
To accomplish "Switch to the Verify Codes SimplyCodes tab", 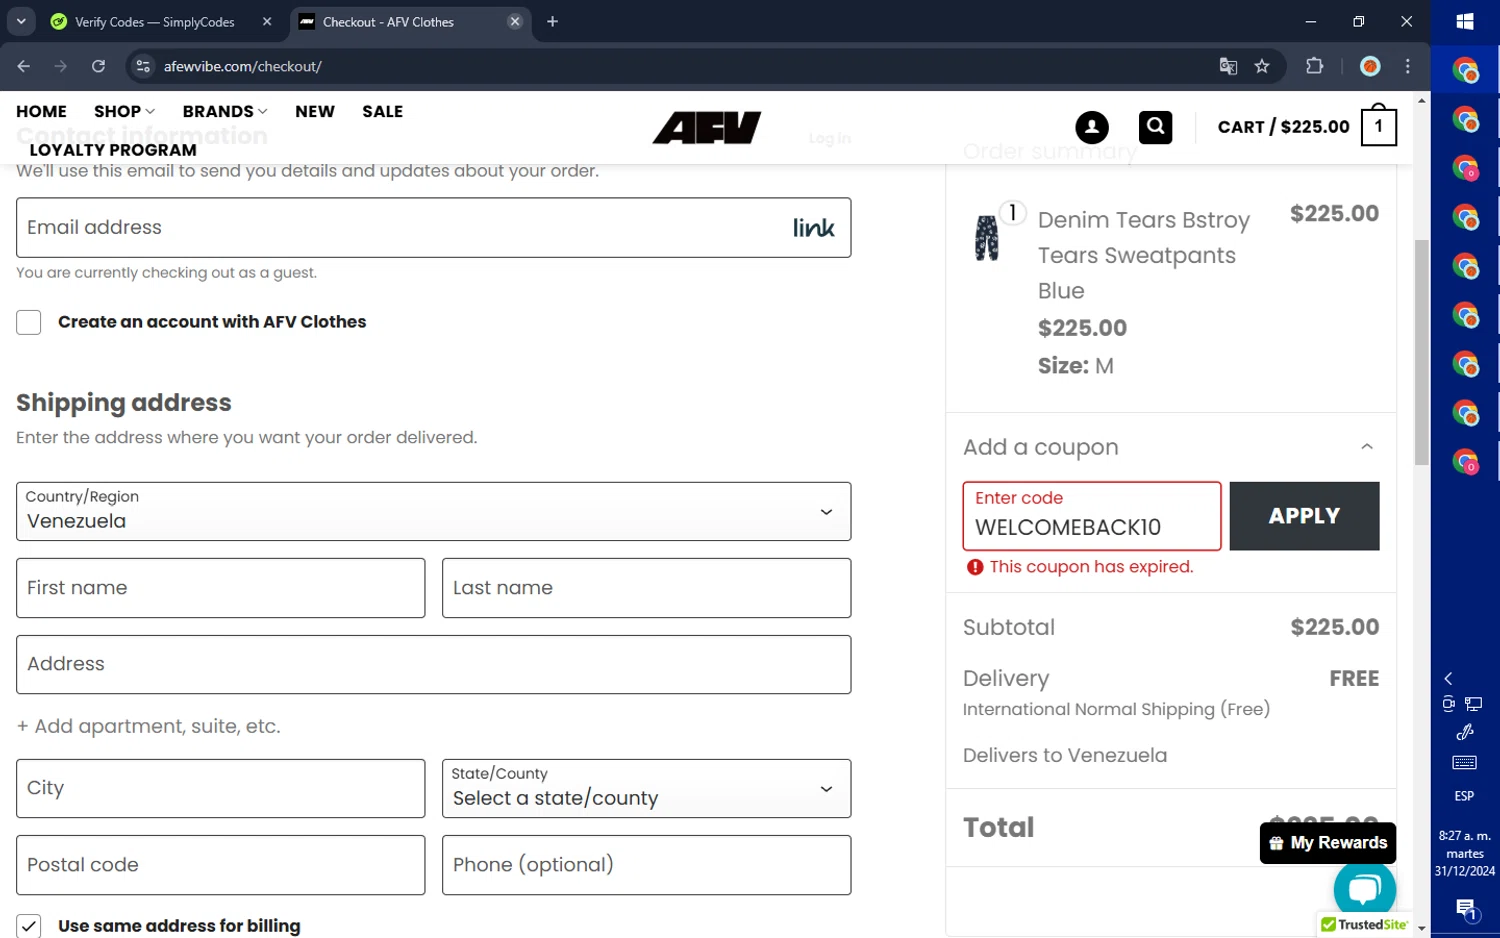I will pyautogui.click(x=155, y=21).
